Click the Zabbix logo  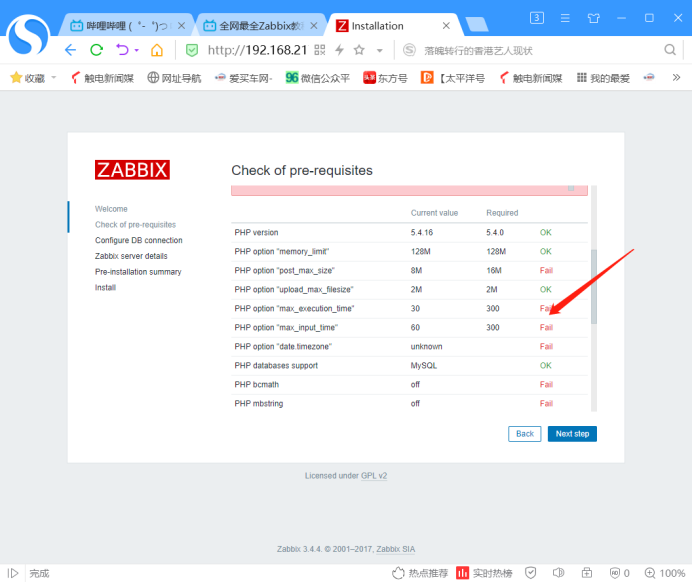[132, 170]
